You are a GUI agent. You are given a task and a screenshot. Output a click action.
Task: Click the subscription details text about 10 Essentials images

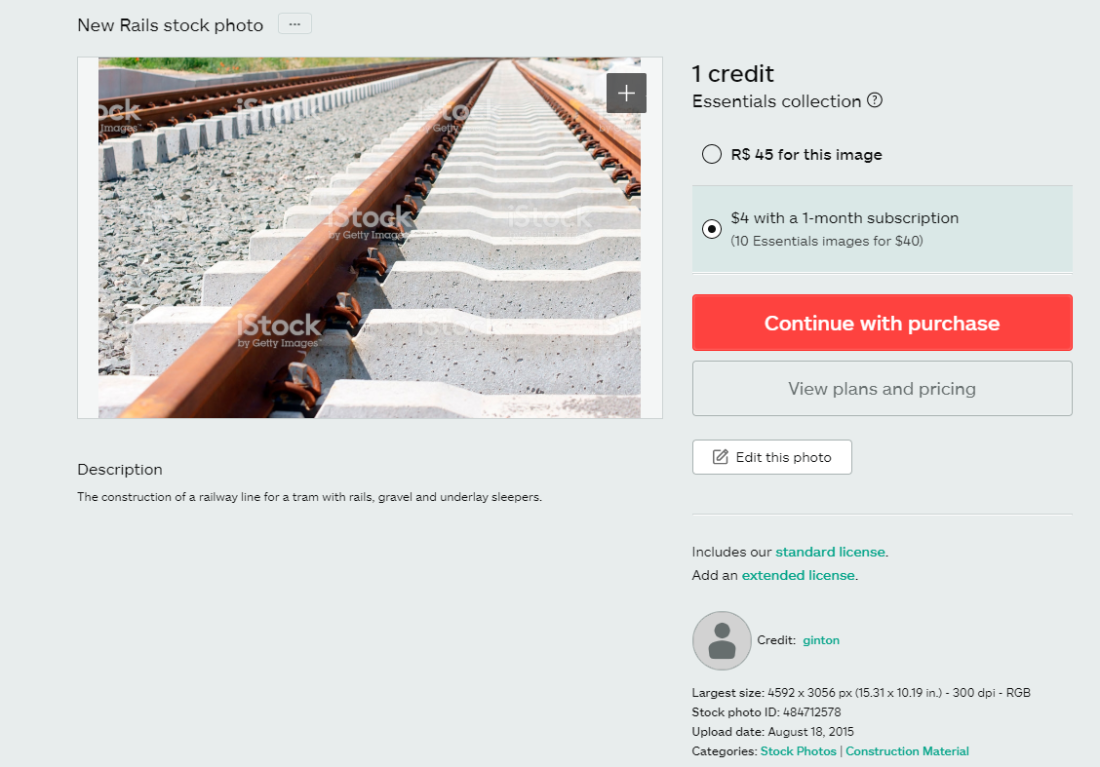click(826, 241)
